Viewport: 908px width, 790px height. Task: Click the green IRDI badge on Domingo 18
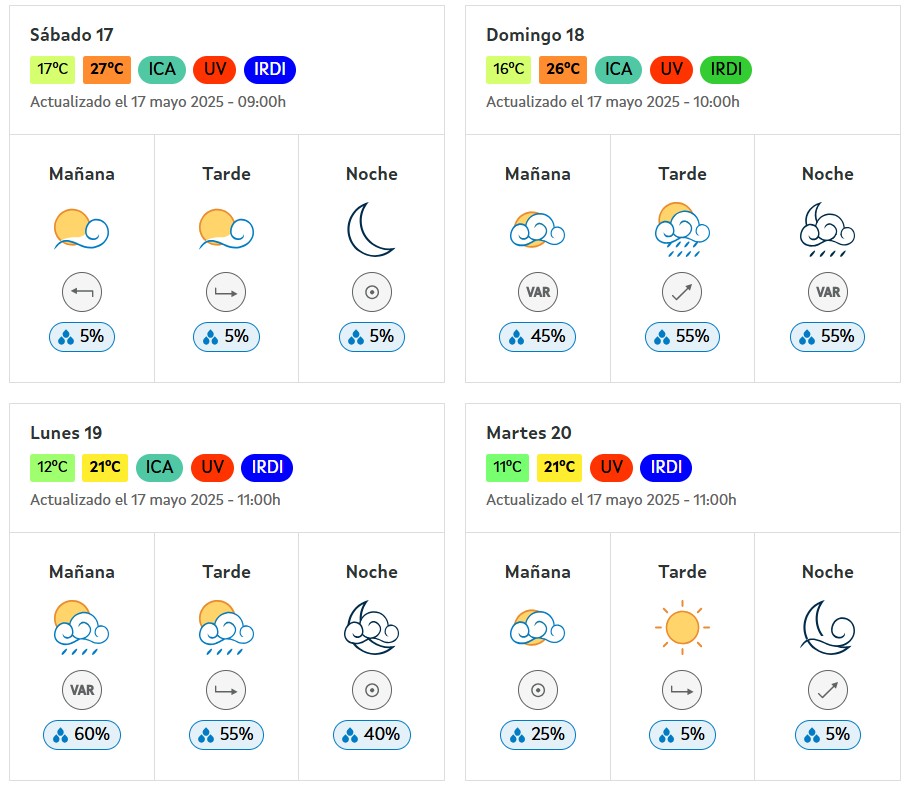726,70
